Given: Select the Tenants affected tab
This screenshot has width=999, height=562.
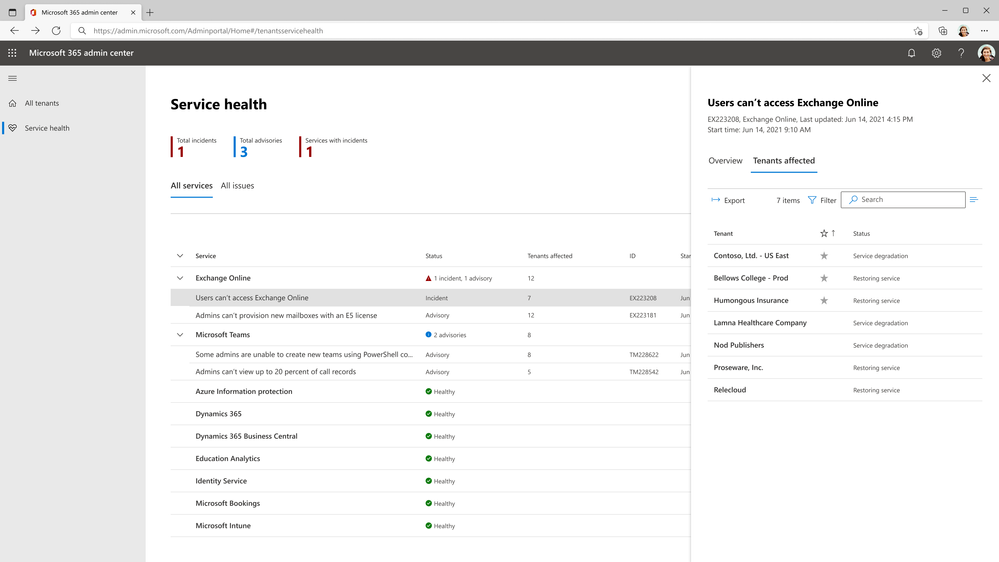Looking at the screenshot, I should (x=784, y=161).
